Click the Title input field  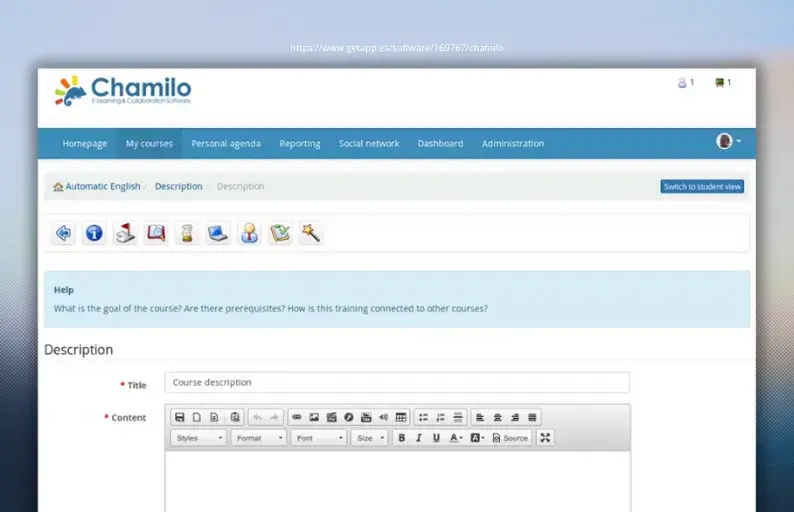[x=397, y=382]
